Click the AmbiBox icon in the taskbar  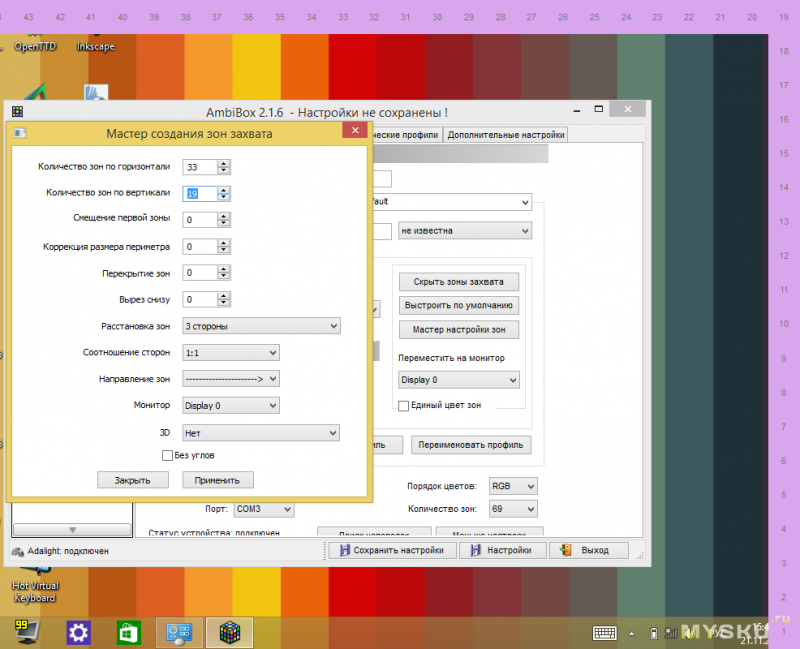(x=229, y=633)
